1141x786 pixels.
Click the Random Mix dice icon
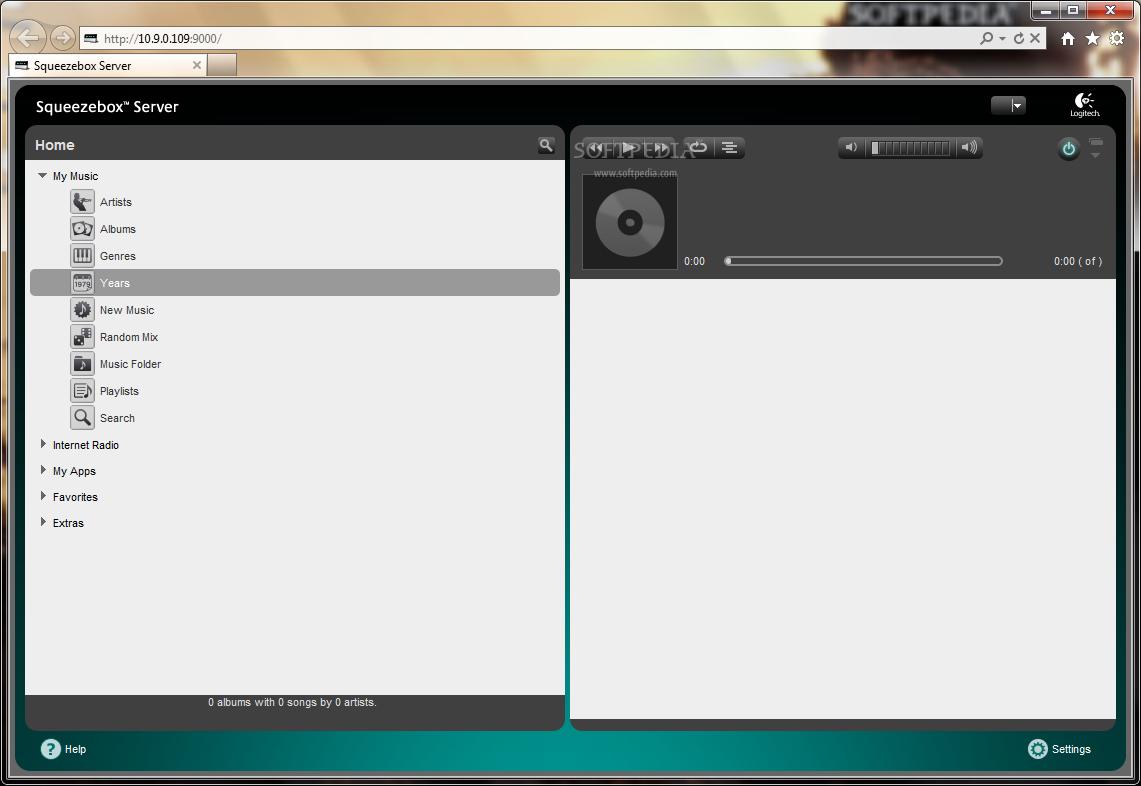coord(82,336)
